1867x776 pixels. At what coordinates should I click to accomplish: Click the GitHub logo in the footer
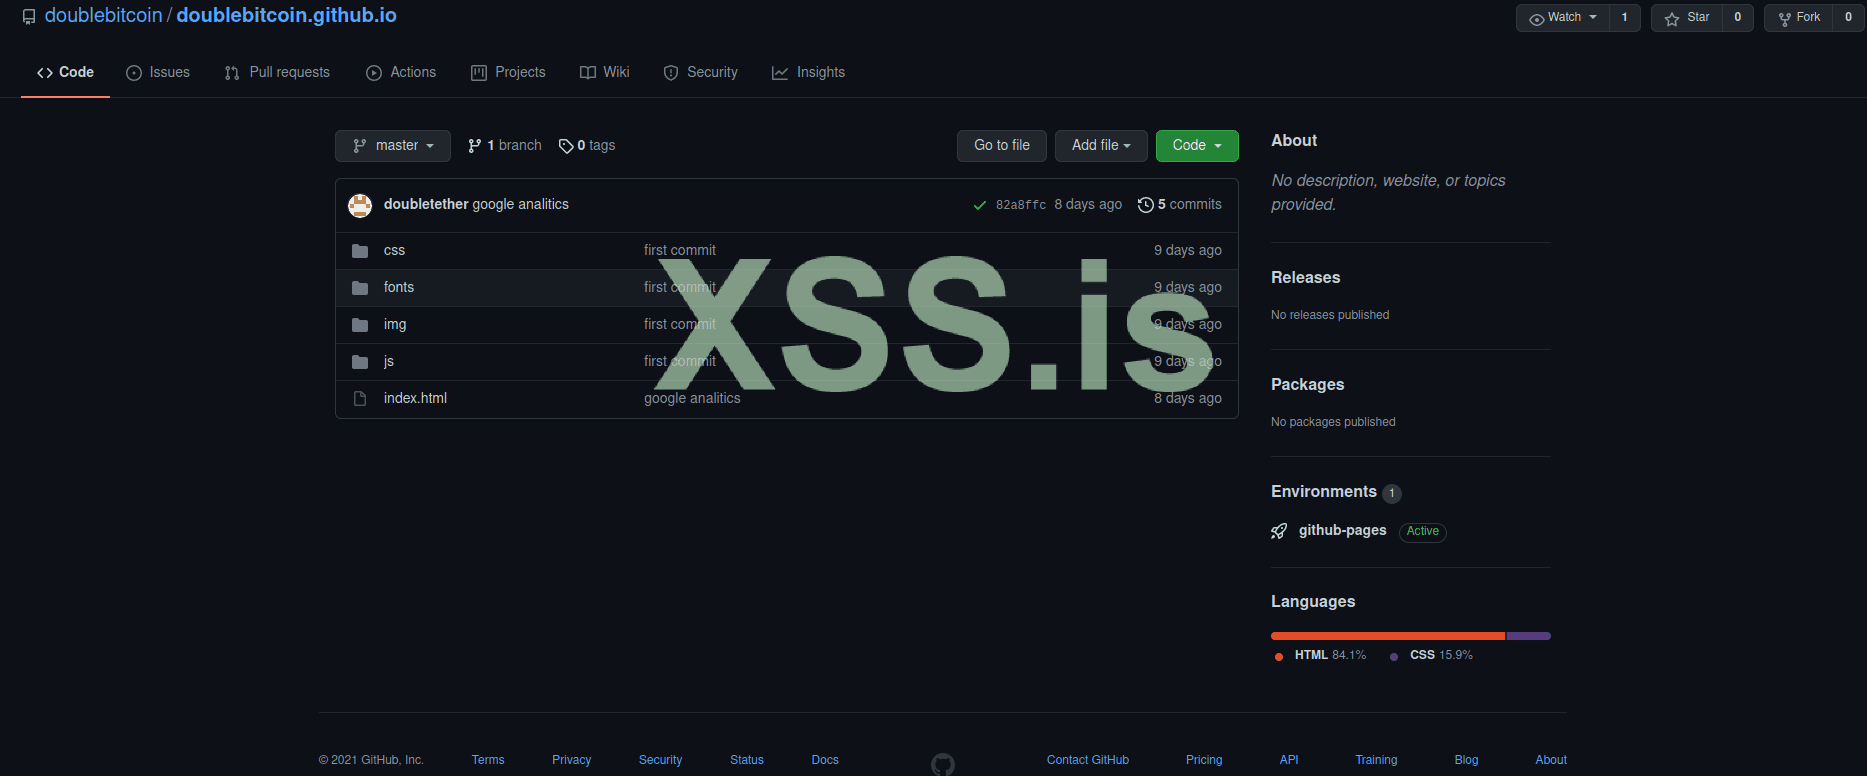(943, 764)
